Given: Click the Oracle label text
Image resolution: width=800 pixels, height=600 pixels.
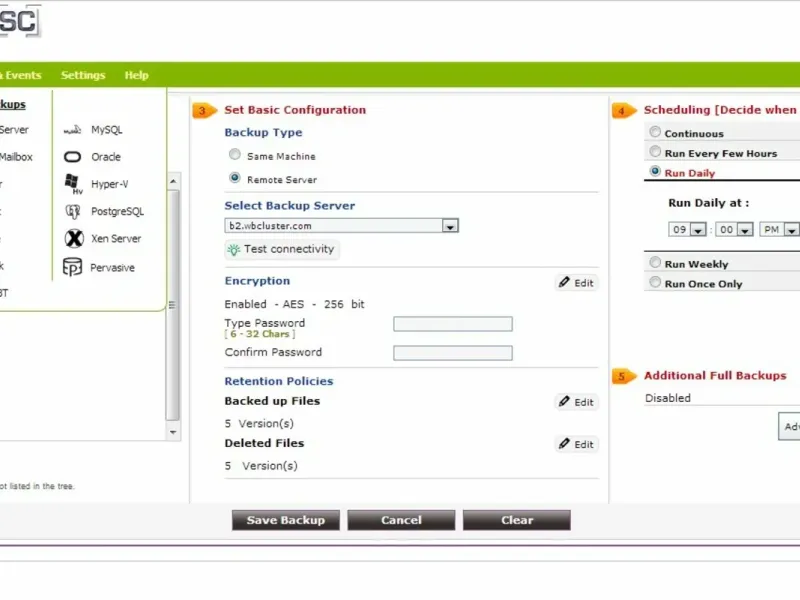Looking at the screenshot, I should (x=106, y=157).
